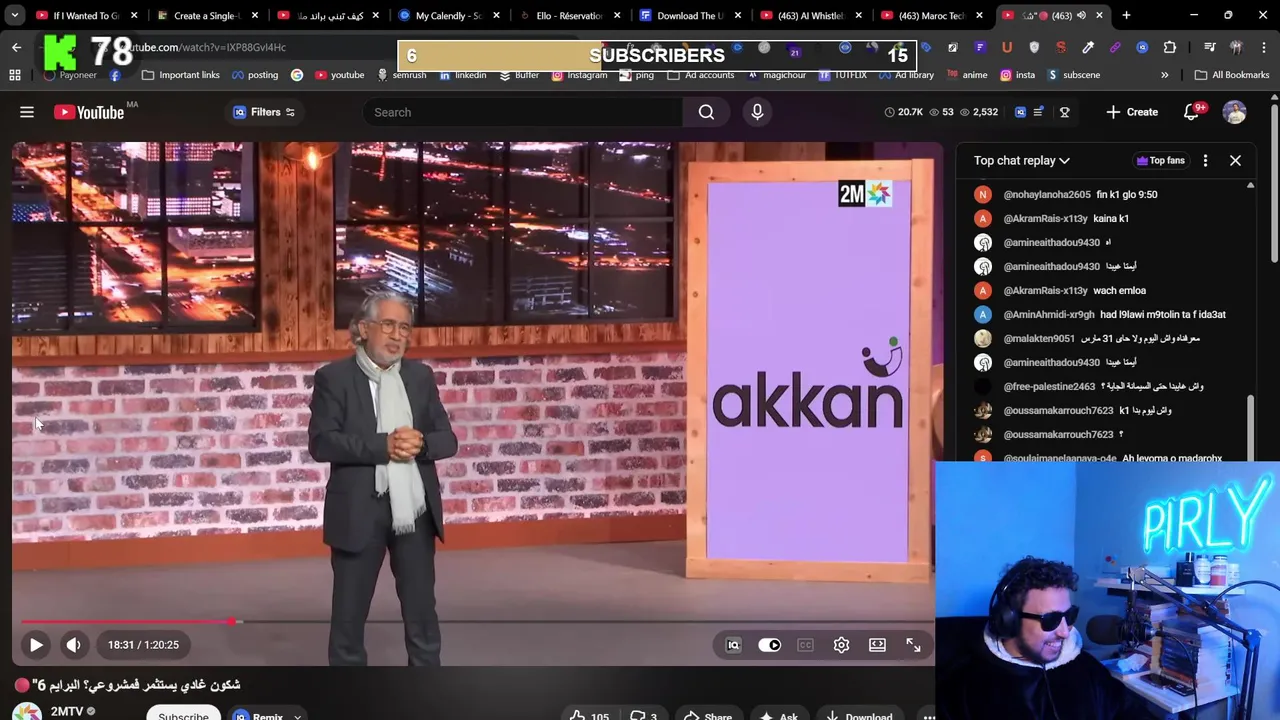Click the Top fans button

click(x=1160, y=160)
